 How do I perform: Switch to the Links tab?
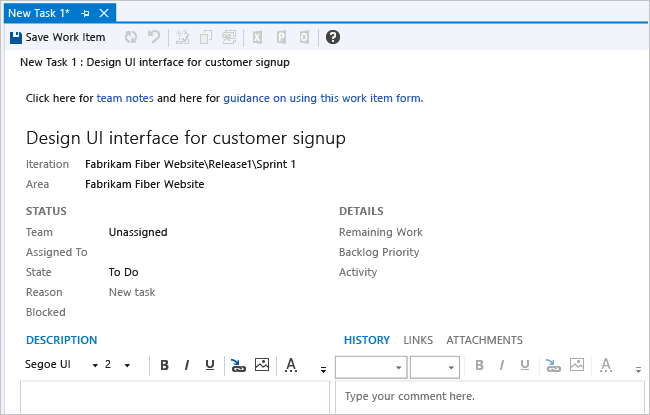coord(418,341)
